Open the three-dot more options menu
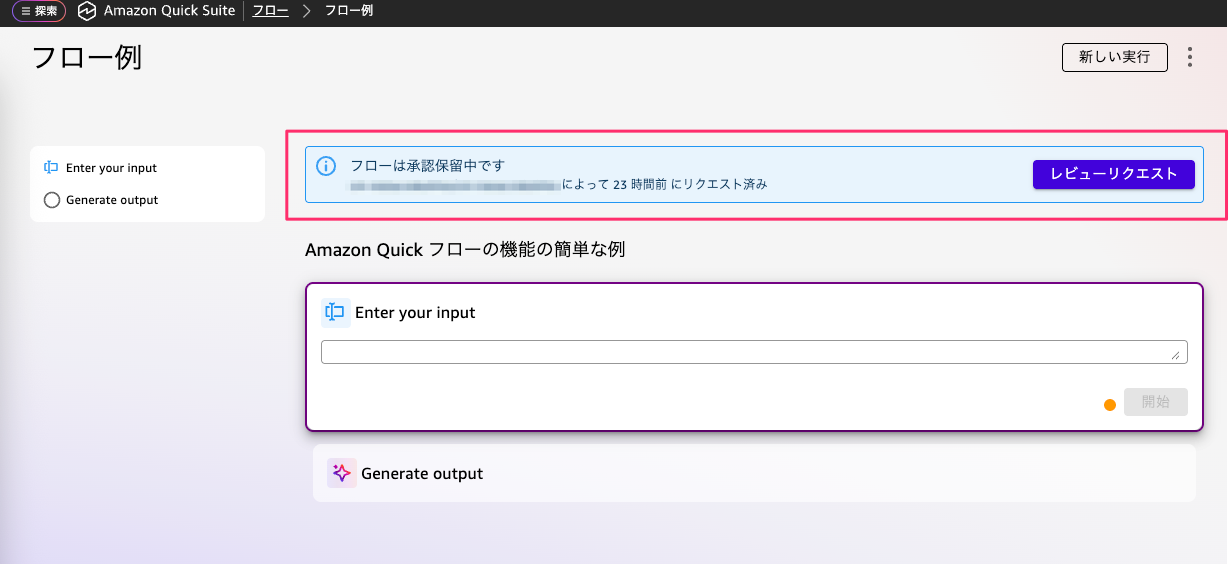This screenshot has width=1229, height=564. (x=1190, y=57)
